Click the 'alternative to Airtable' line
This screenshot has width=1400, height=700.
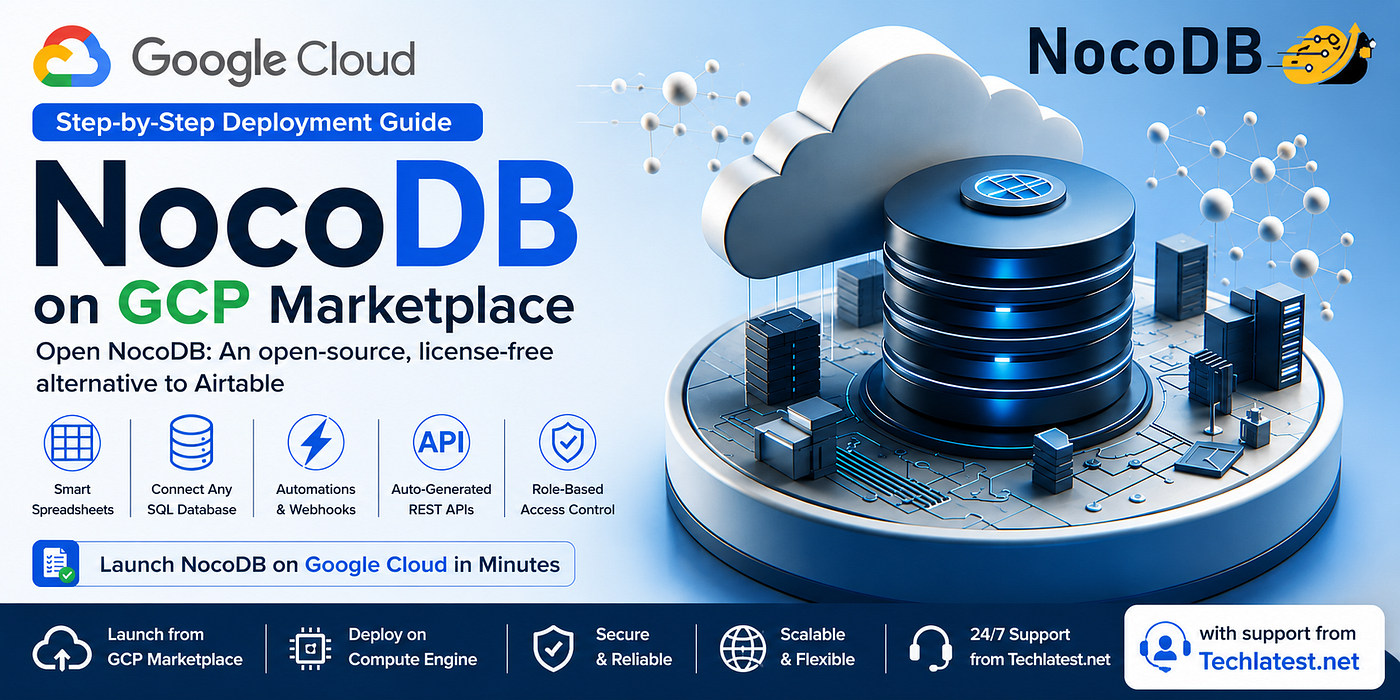point(160,383)
